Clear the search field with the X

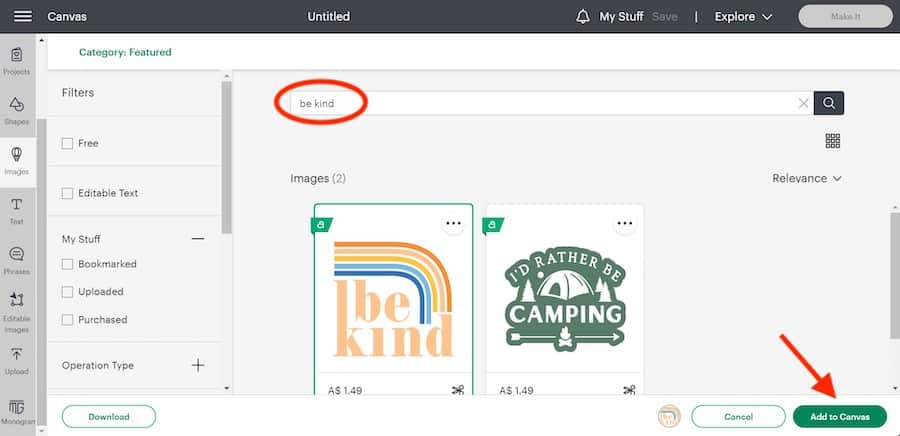[804, 103]
